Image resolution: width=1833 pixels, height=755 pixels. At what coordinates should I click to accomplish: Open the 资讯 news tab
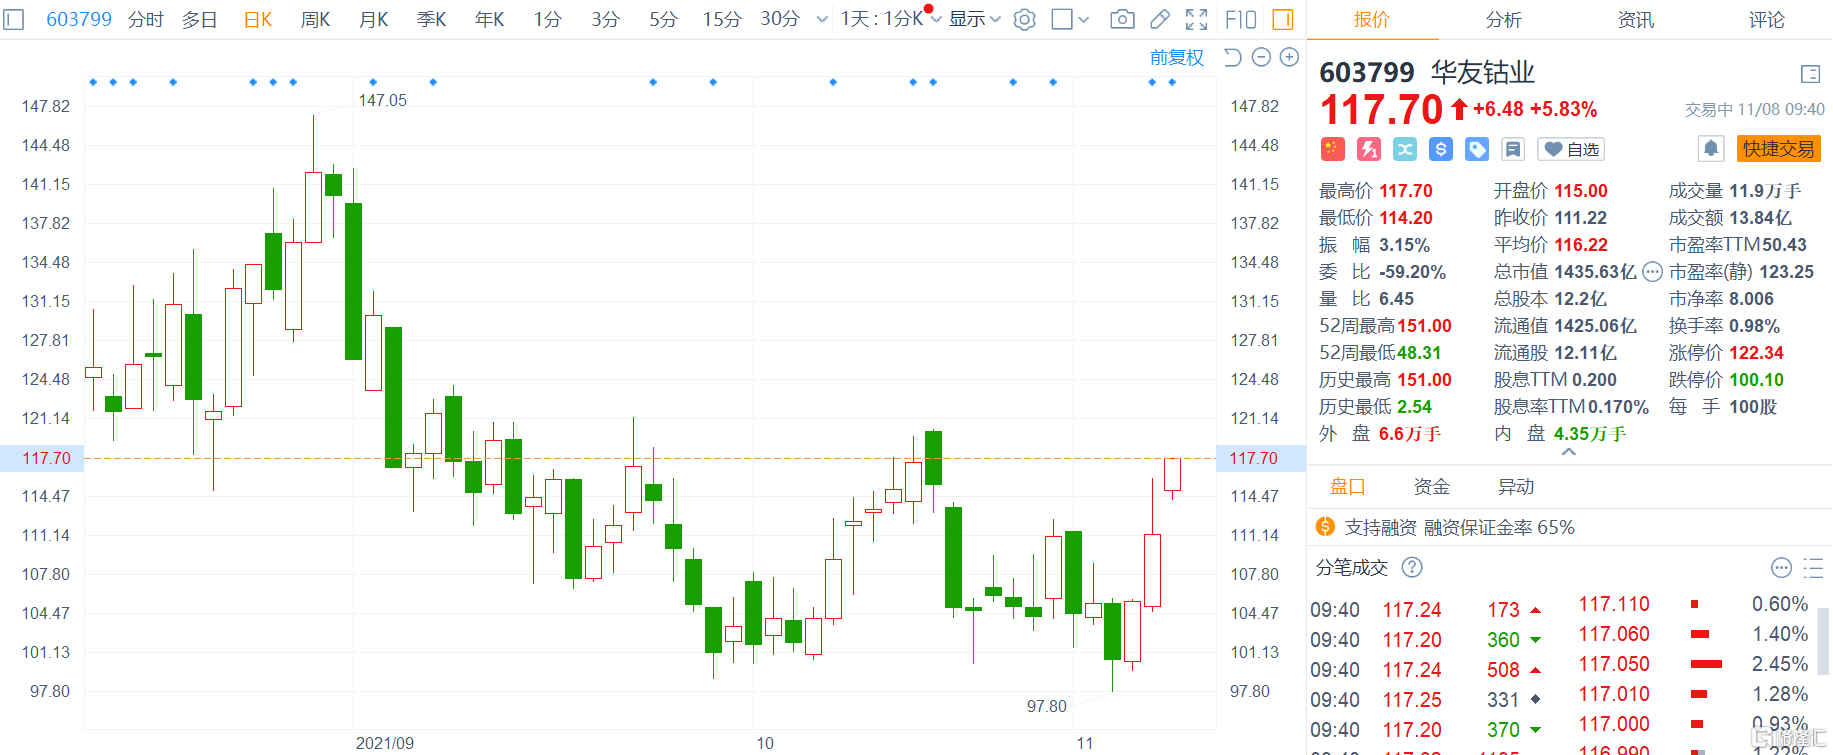[x=1636, y=19]
